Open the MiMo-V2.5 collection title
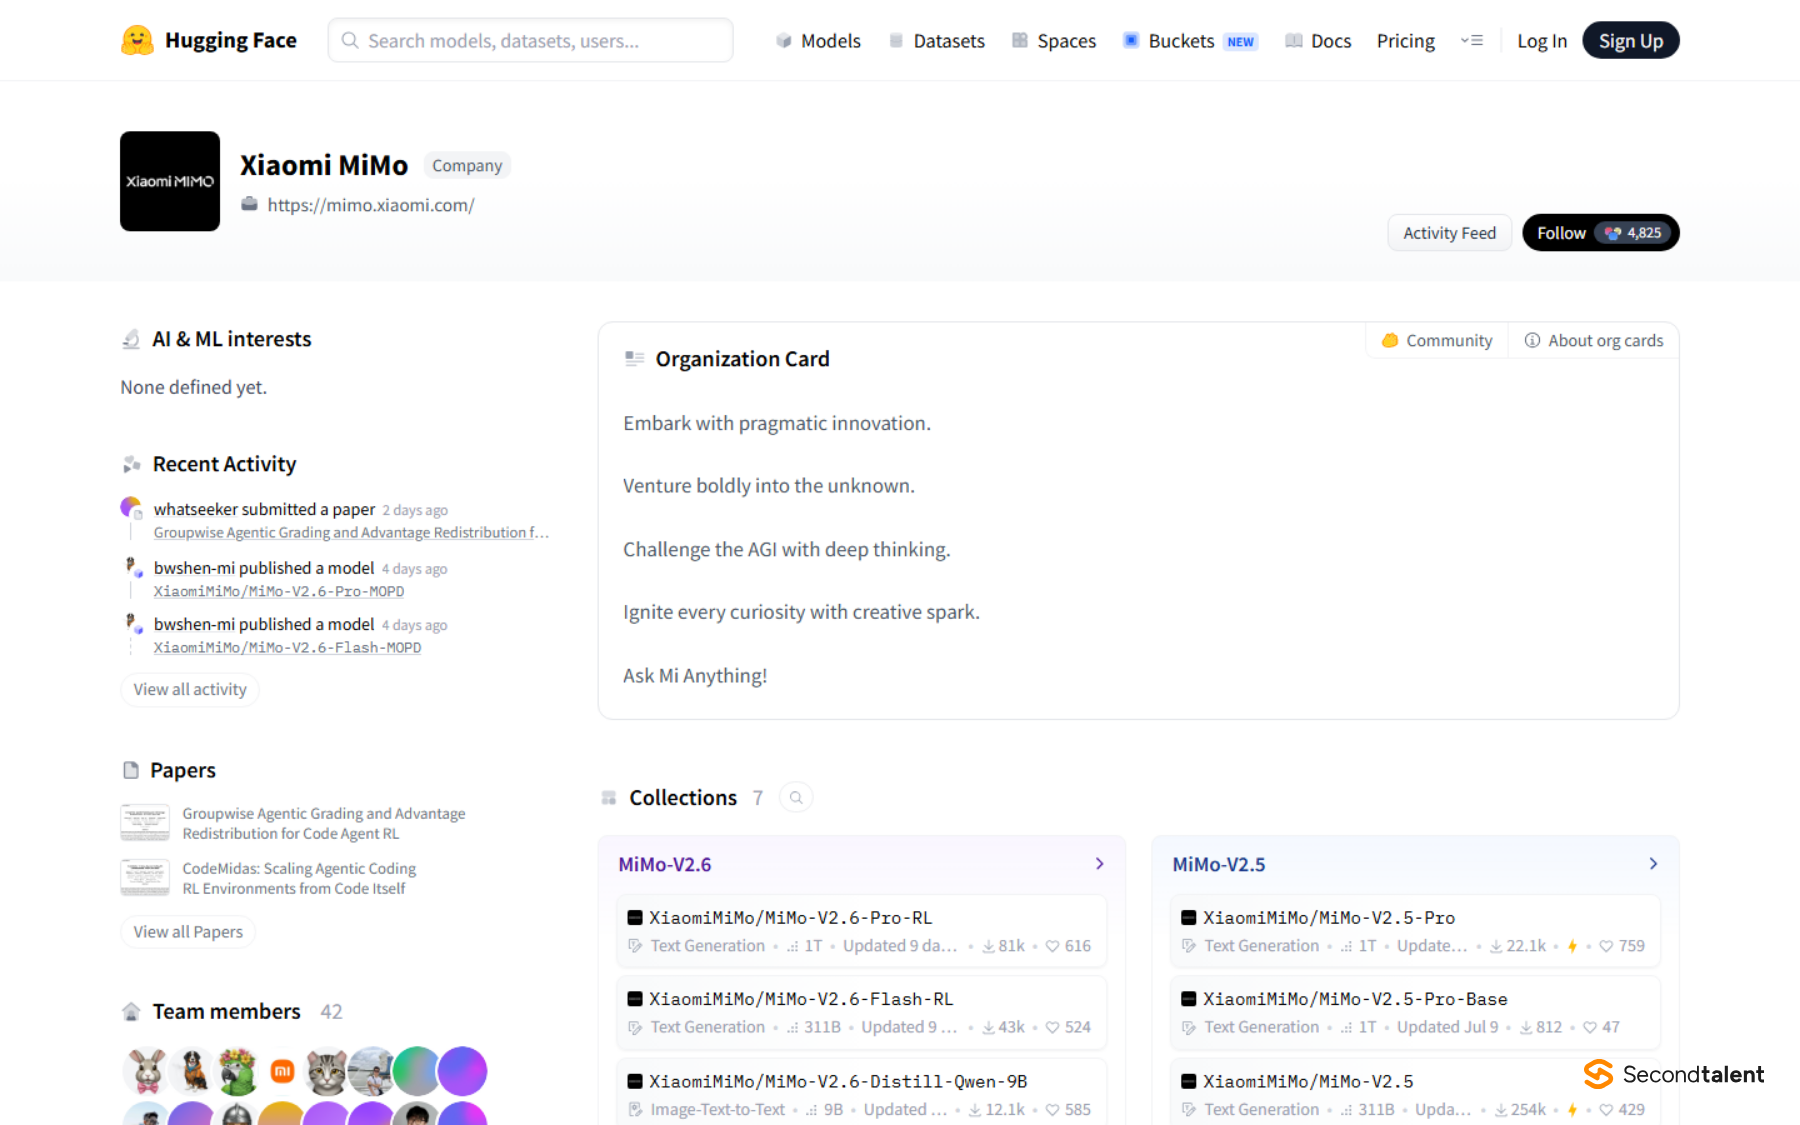 coord(1219,864)
